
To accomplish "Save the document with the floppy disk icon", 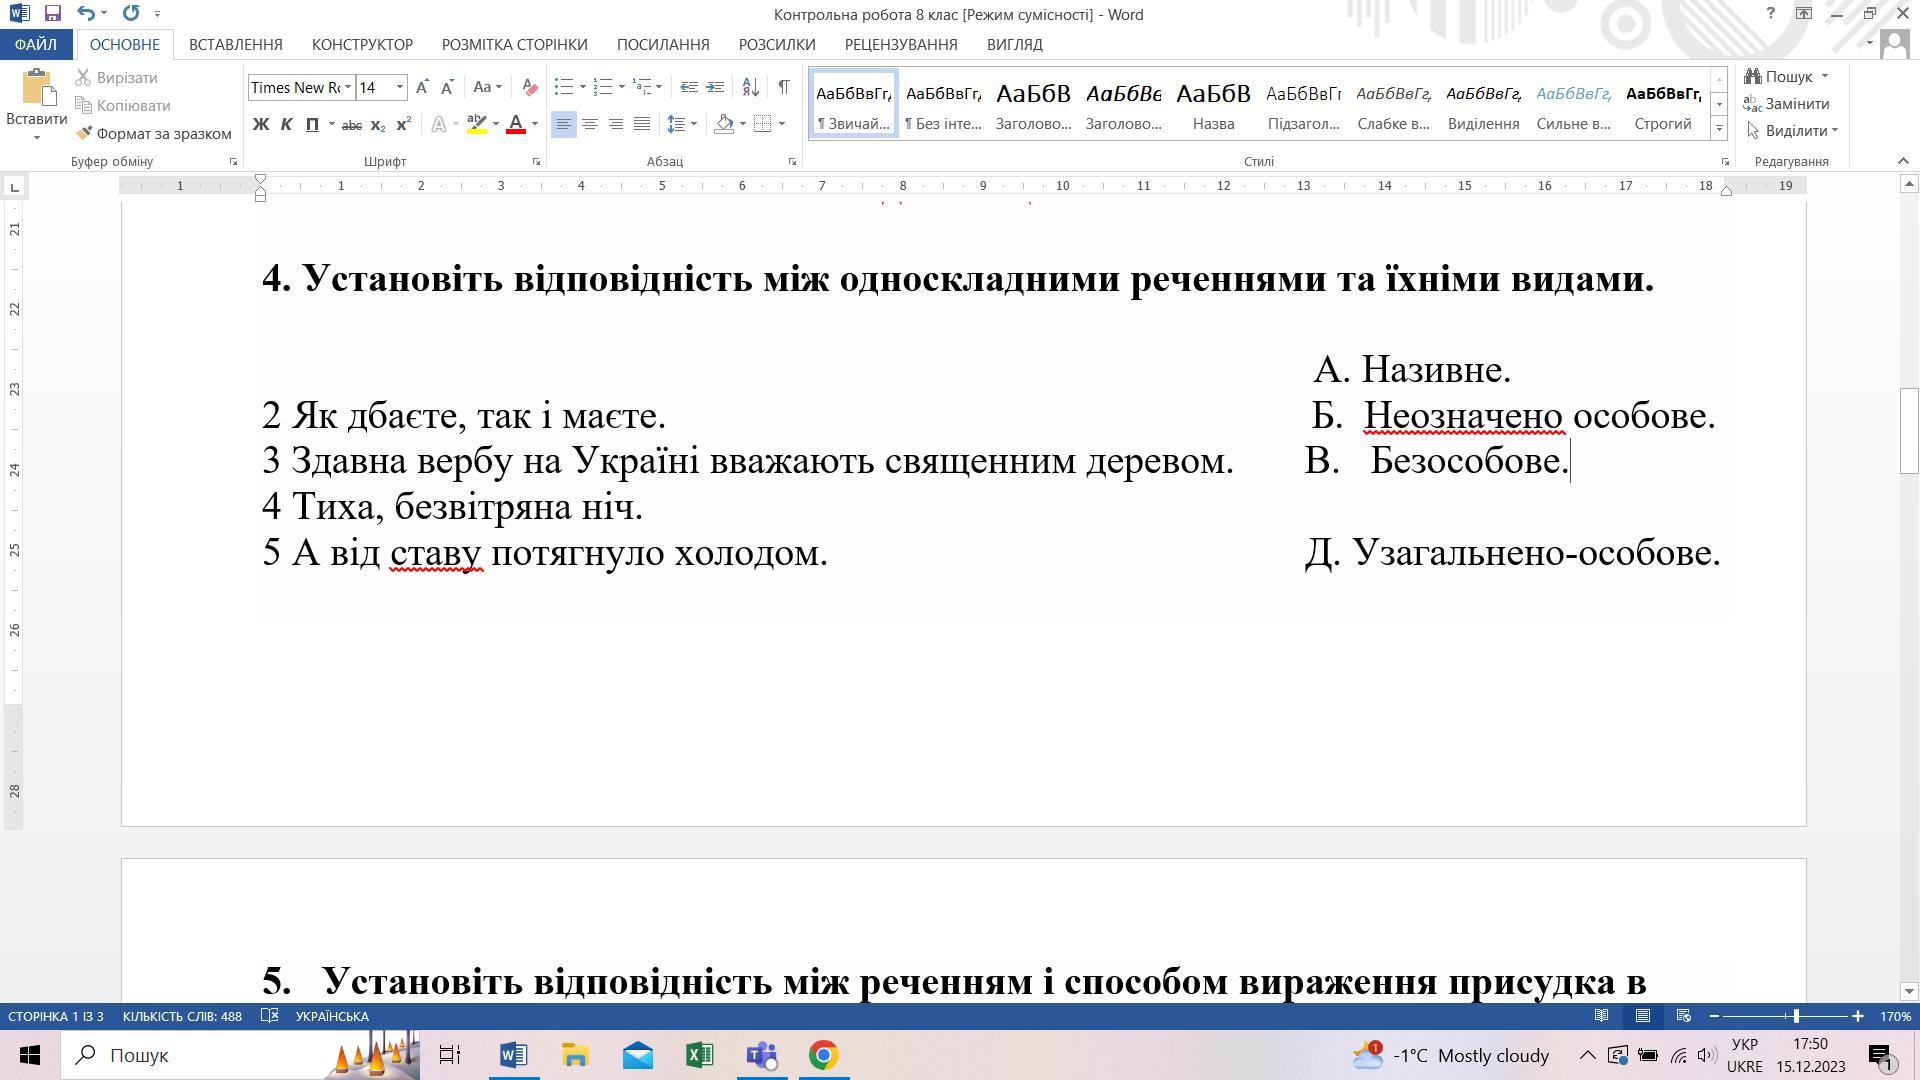I will (x=52, y=14).
